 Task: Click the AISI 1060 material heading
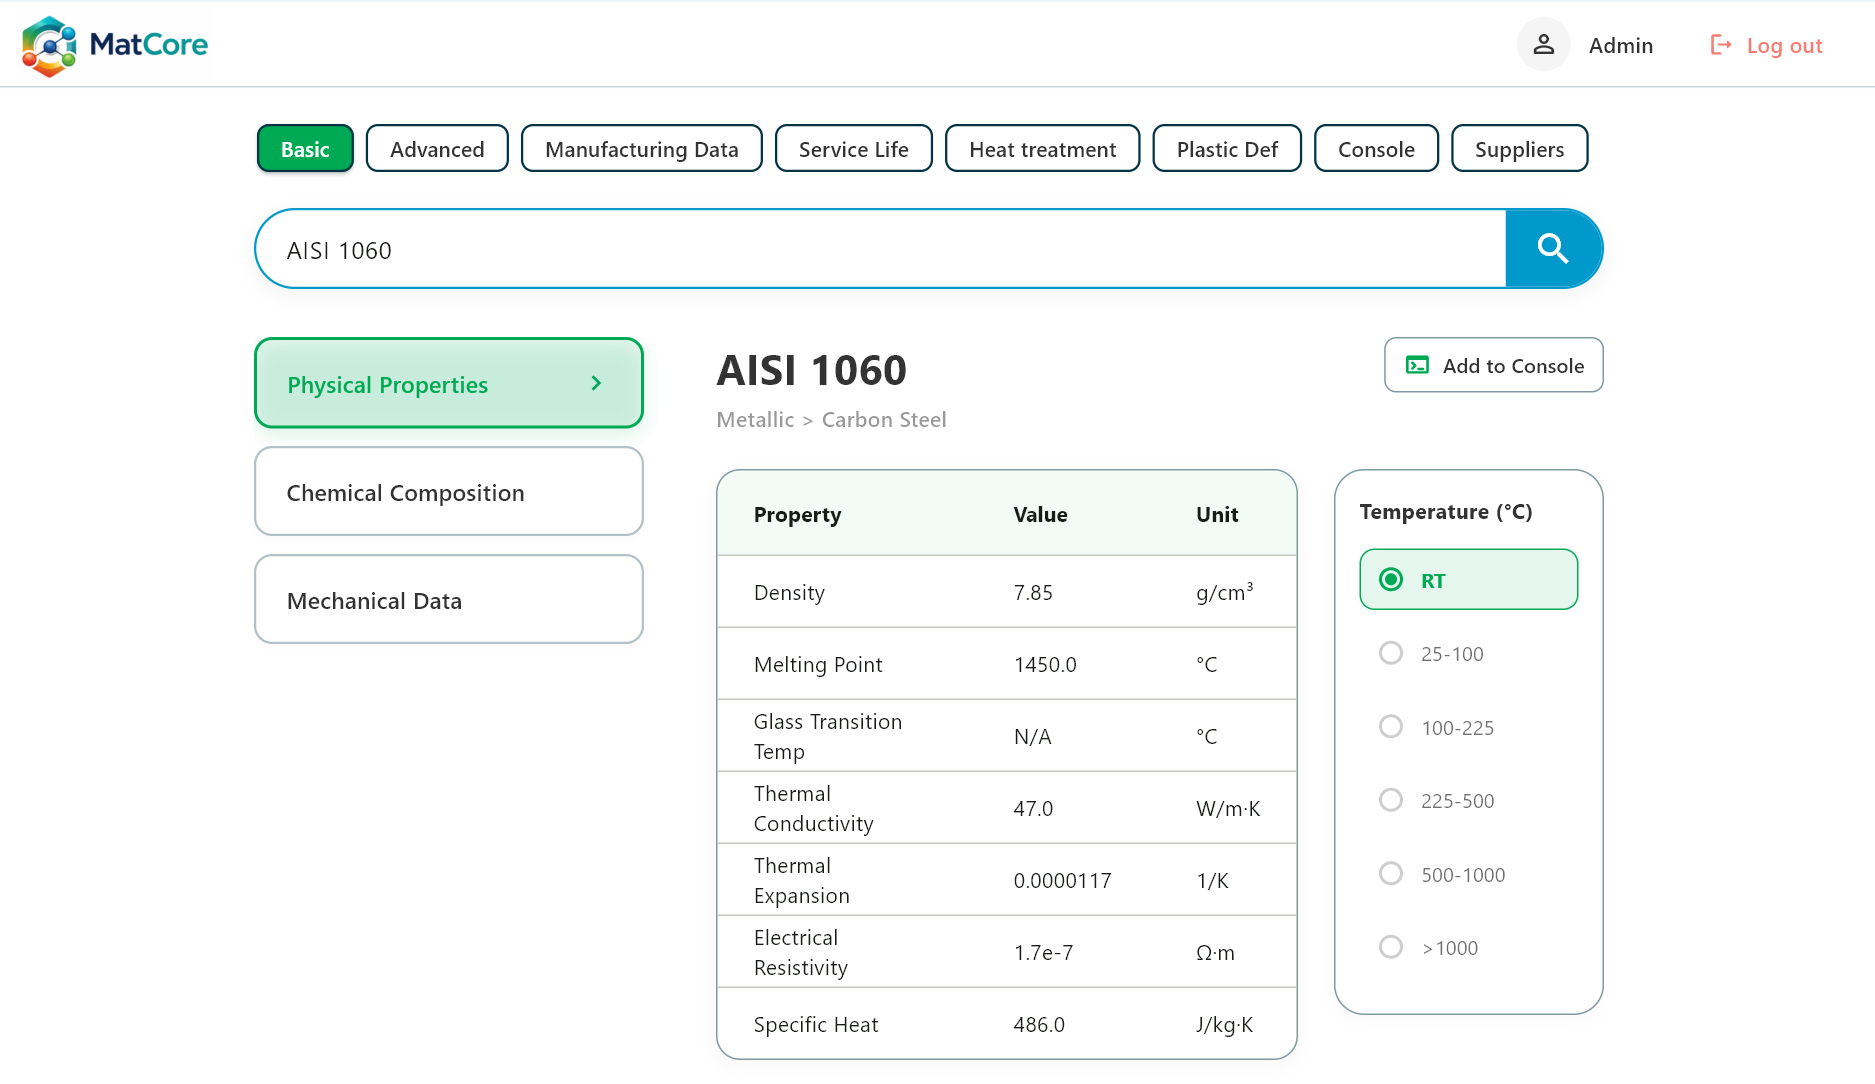[811, 371]
